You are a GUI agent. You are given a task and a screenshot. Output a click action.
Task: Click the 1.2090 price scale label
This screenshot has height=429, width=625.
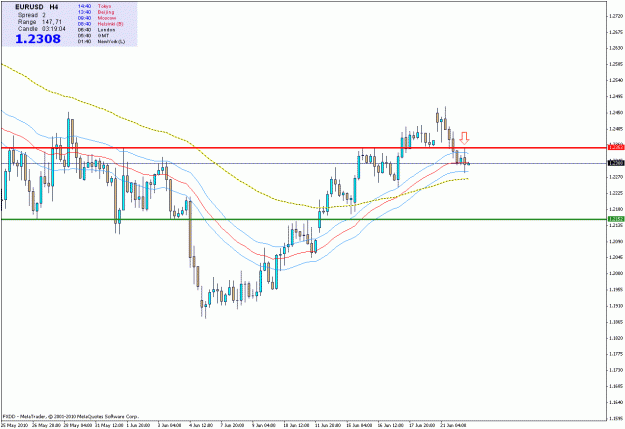tap(616, 241)
